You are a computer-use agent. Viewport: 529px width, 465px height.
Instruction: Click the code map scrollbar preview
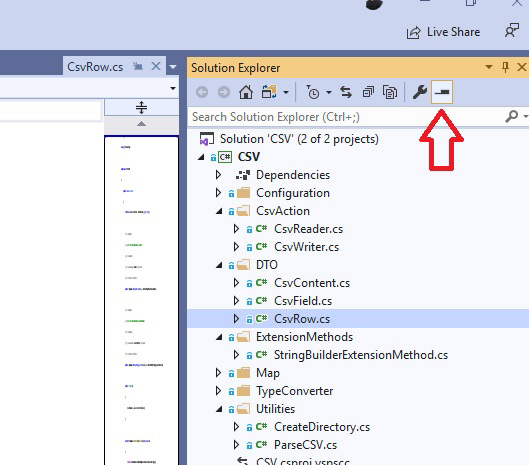point(141,300)
